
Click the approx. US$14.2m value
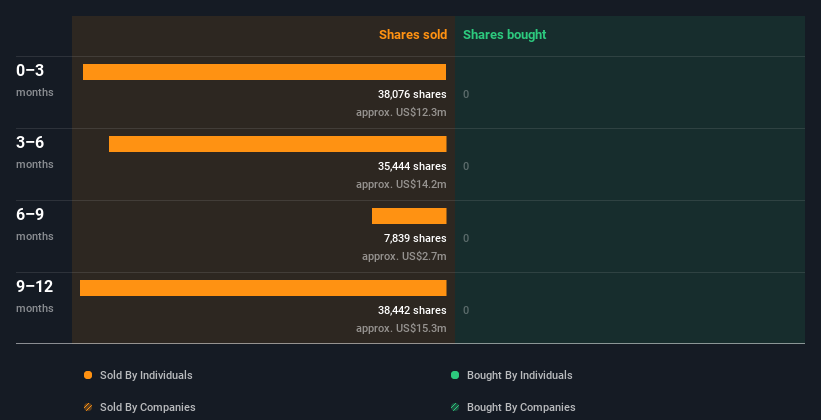coord(401,184)
